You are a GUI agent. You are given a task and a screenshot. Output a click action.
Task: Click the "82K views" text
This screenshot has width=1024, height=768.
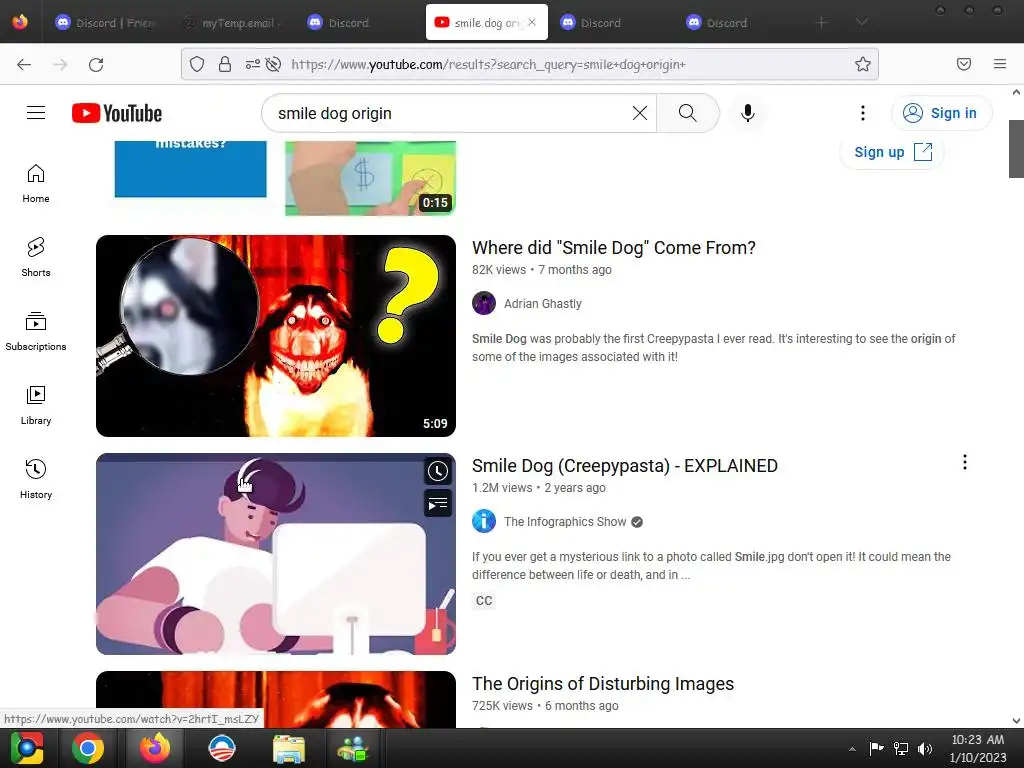pyautogui.click(x=499, y=270)
